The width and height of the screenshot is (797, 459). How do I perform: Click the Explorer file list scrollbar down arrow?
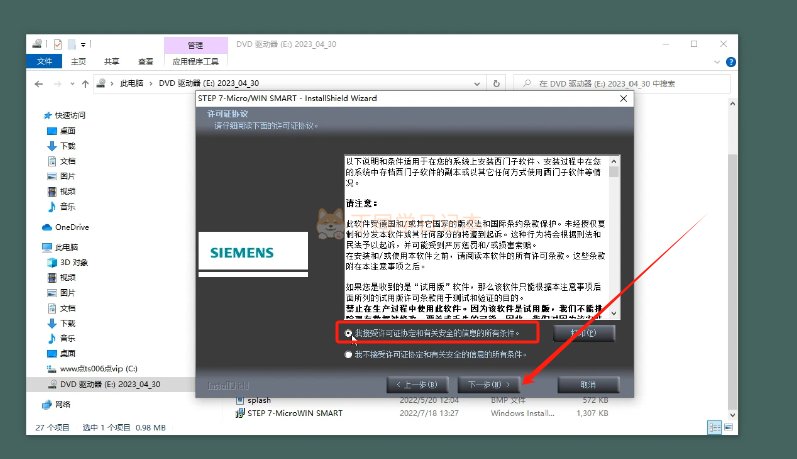pos(732,415)
